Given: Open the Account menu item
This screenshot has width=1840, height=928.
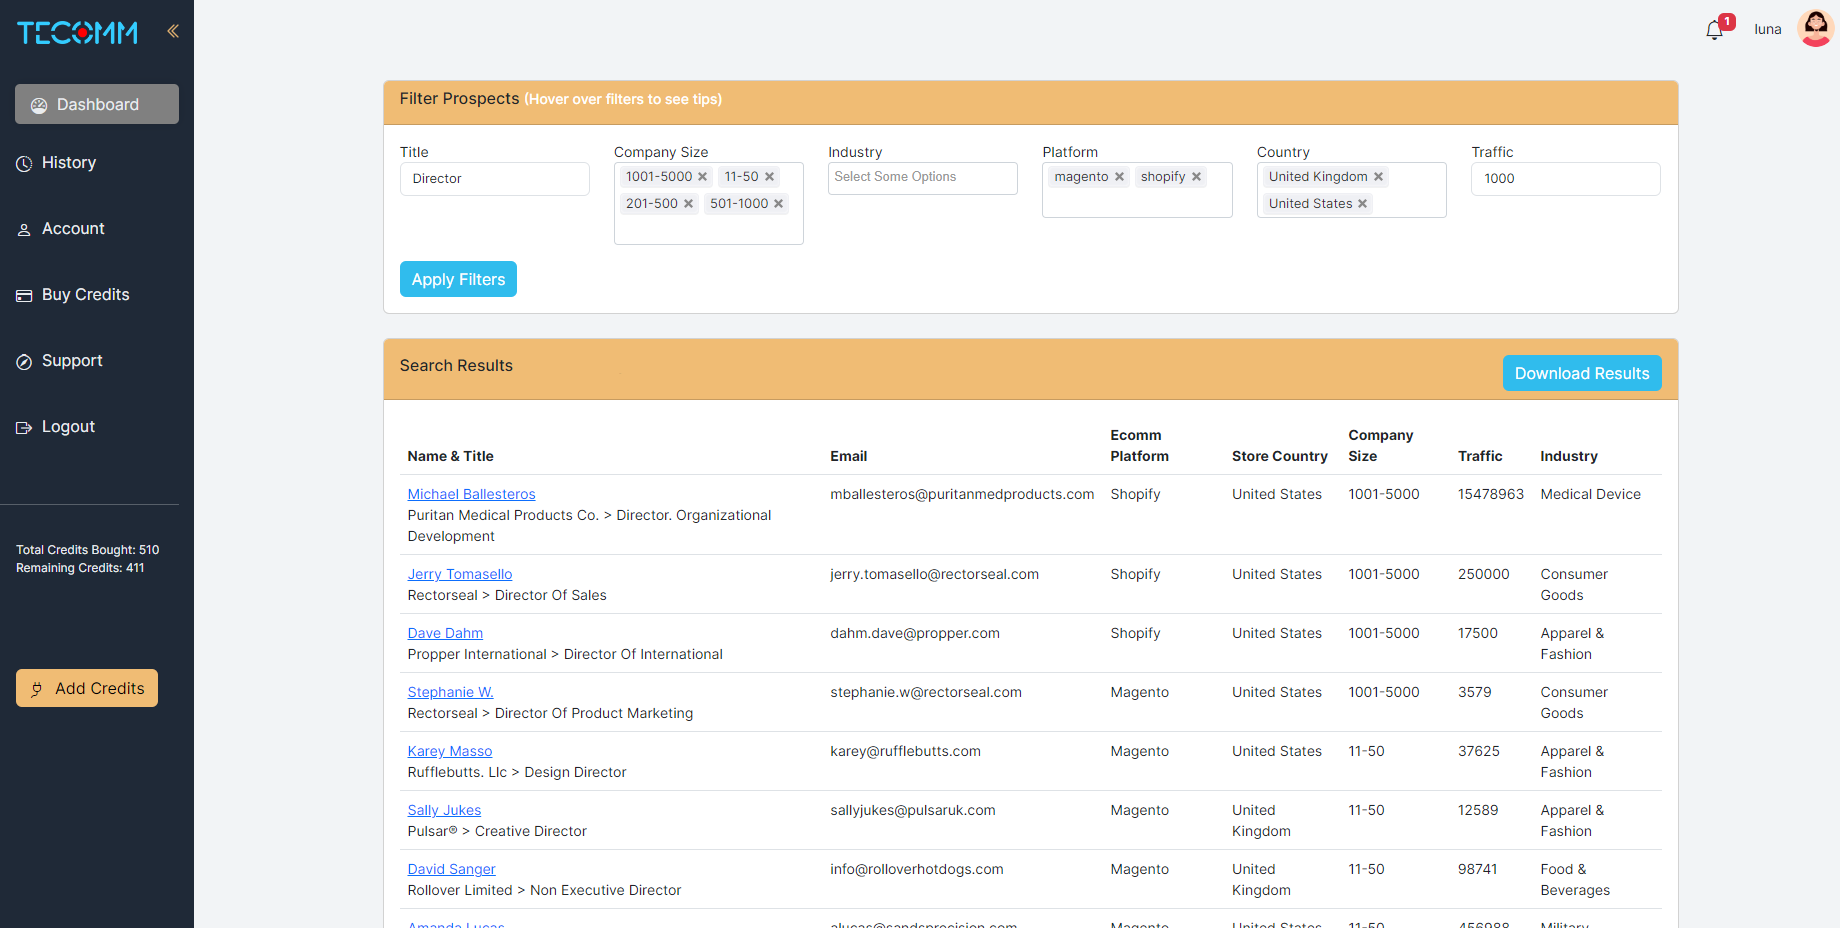Looking at the screenshot, I should tap(73, 229).
